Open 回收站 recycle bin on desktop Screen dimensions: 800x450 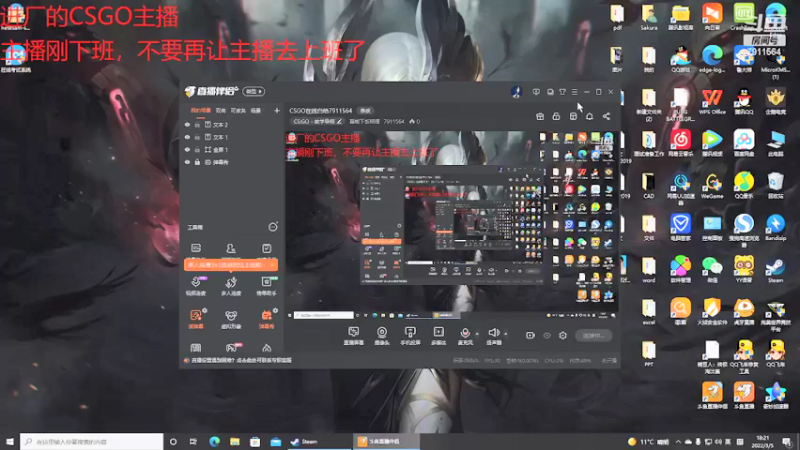coord(776,186)
